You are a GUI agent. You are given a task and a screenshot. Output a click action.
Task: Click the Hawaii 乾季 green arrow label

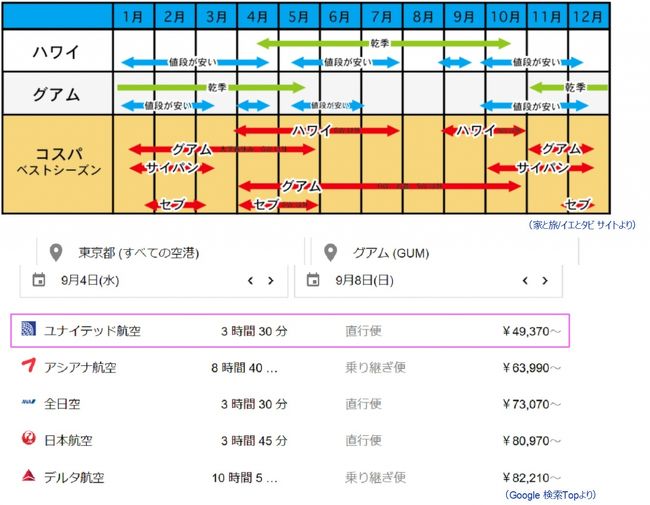[380, 43]
